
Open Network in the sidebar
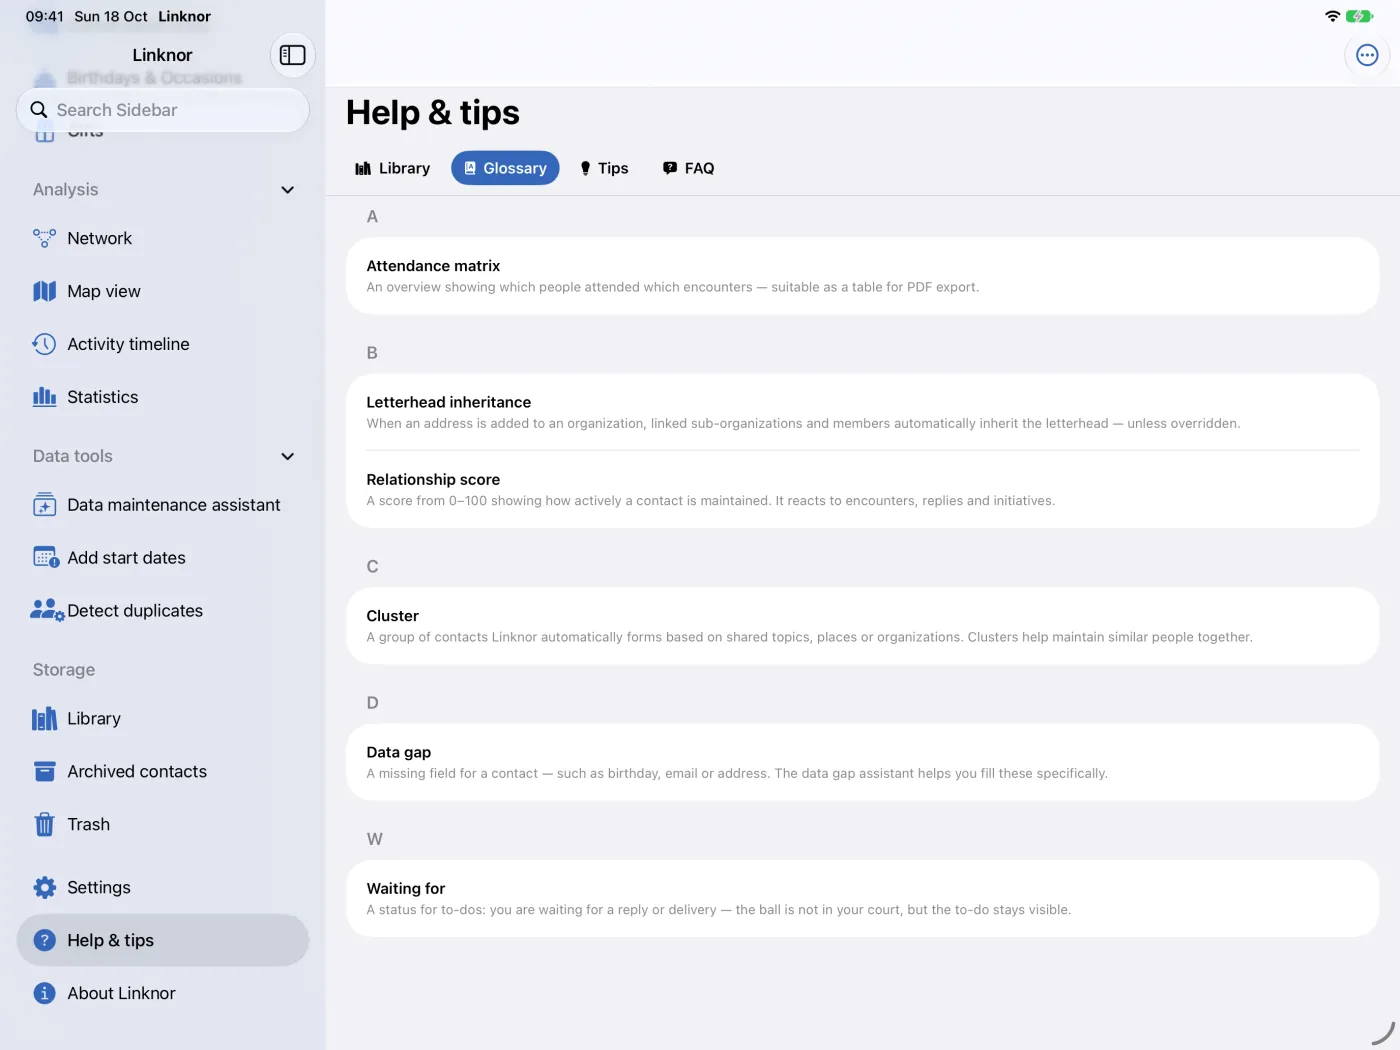pos(163,238)
